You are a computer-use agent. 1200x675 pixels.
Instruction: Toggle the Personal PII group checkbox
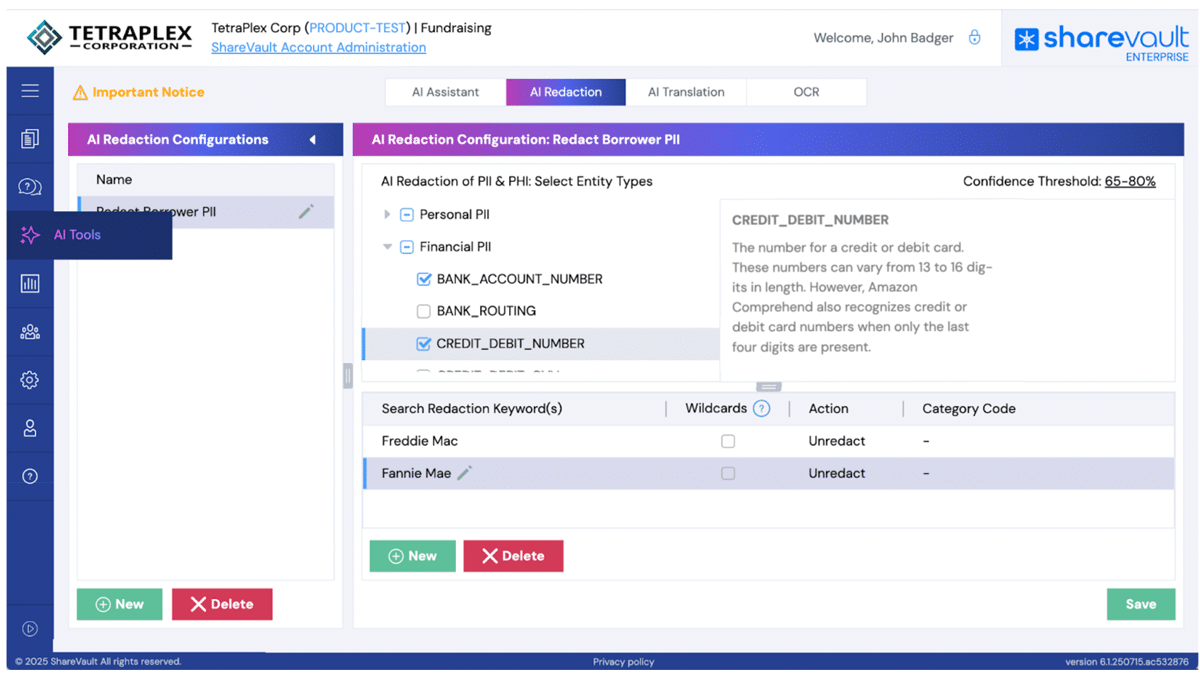407,215
